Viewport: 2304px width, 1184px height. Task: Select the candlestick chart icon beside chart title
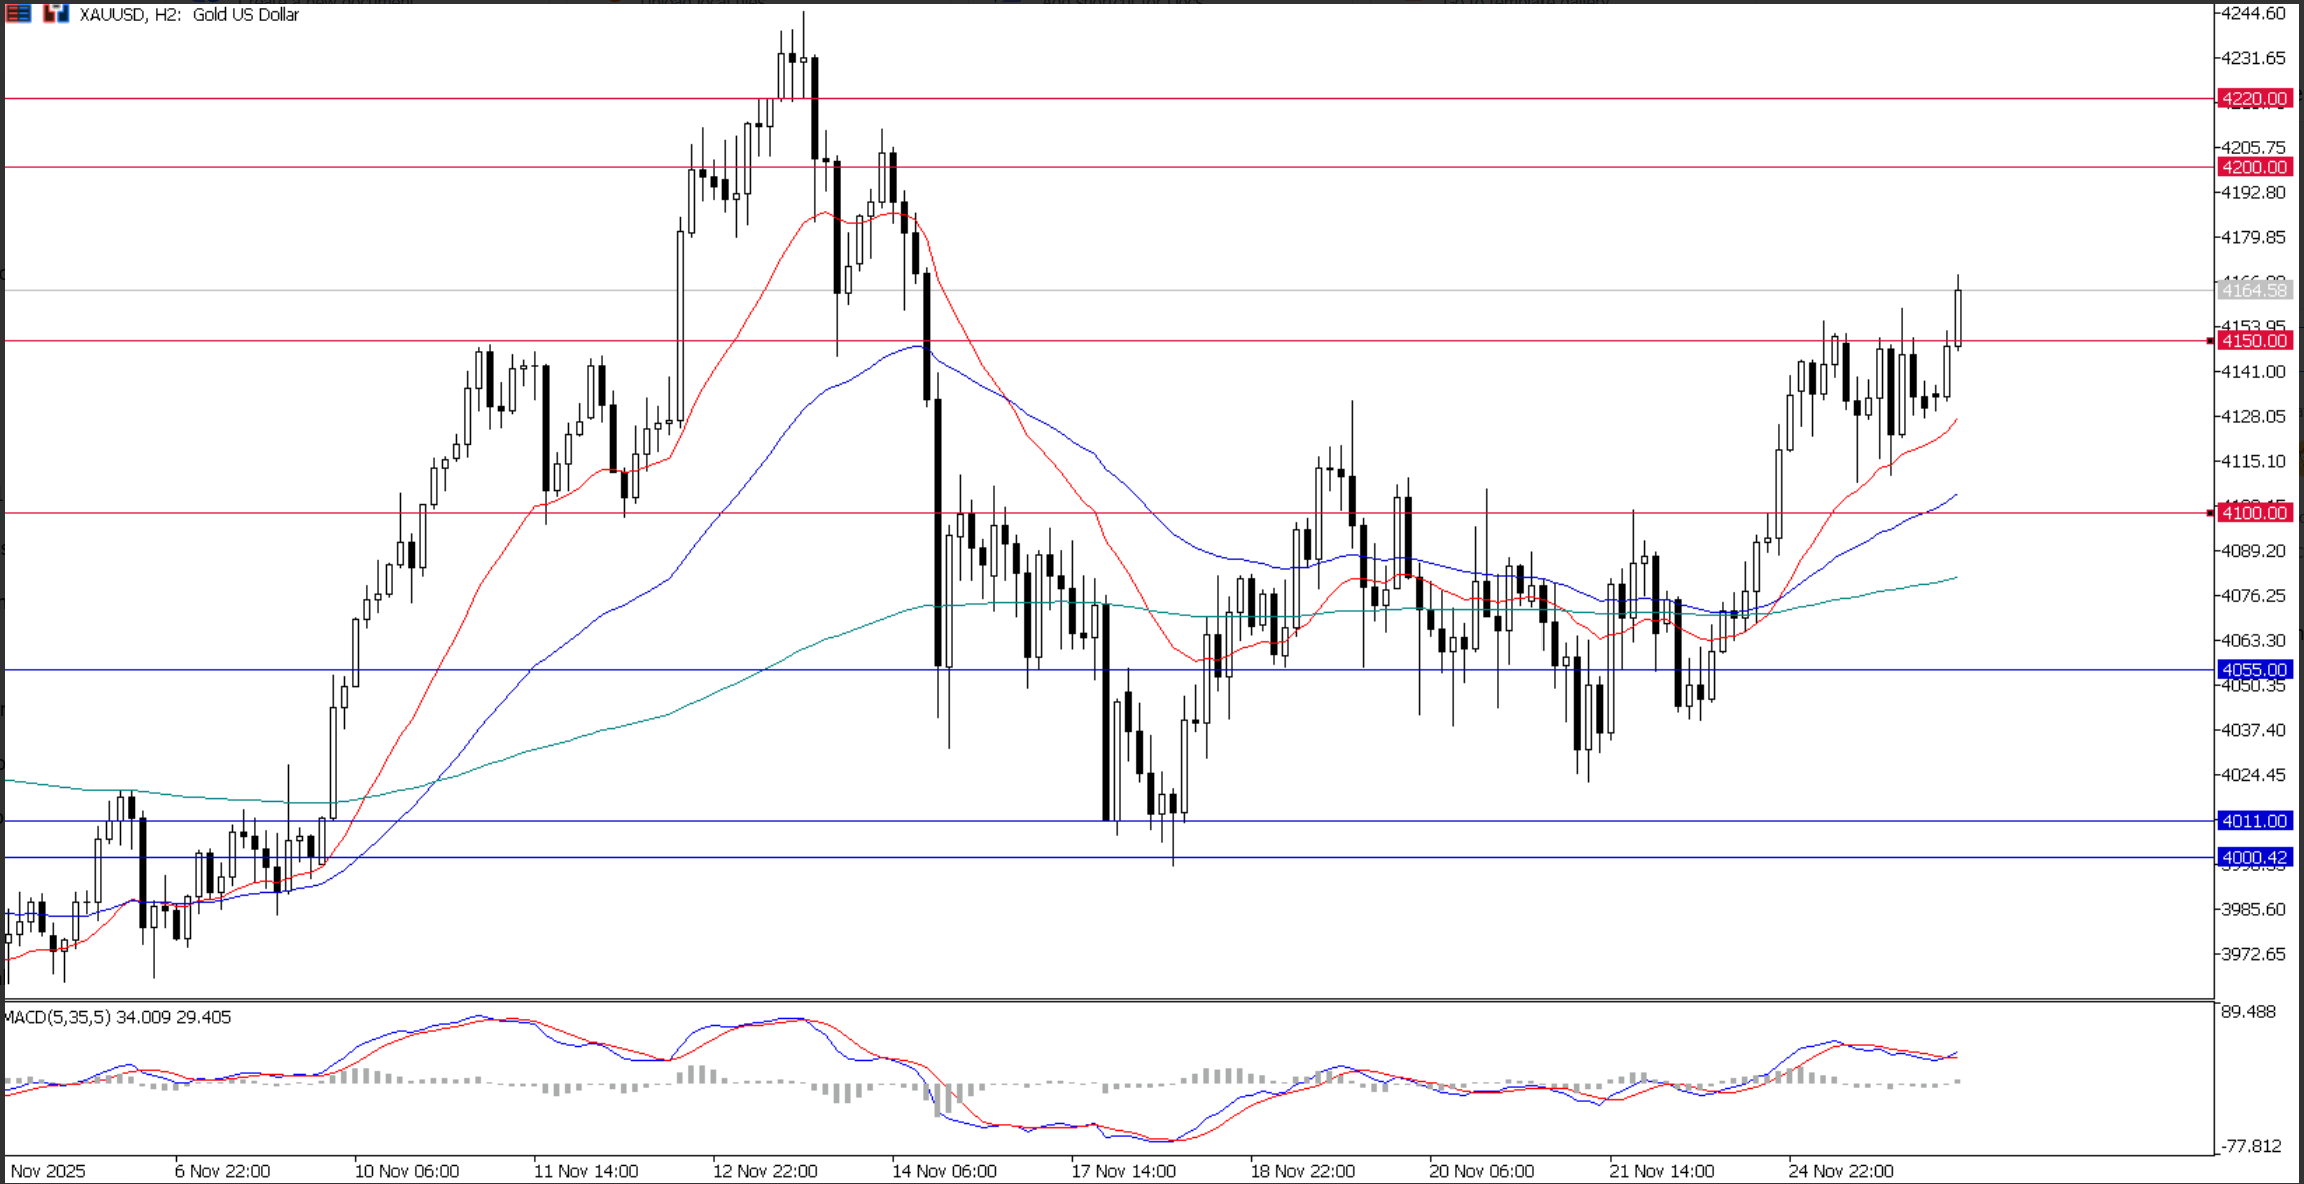[x=57, y=14]
